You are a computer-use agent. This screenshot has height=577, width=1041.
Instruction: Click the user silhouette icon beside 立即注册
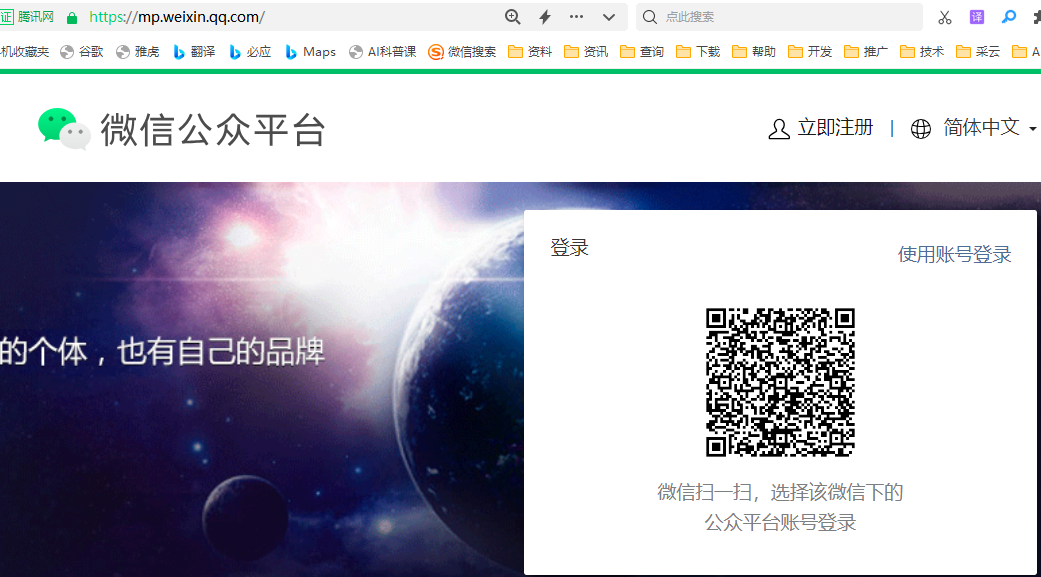[779, 129]
